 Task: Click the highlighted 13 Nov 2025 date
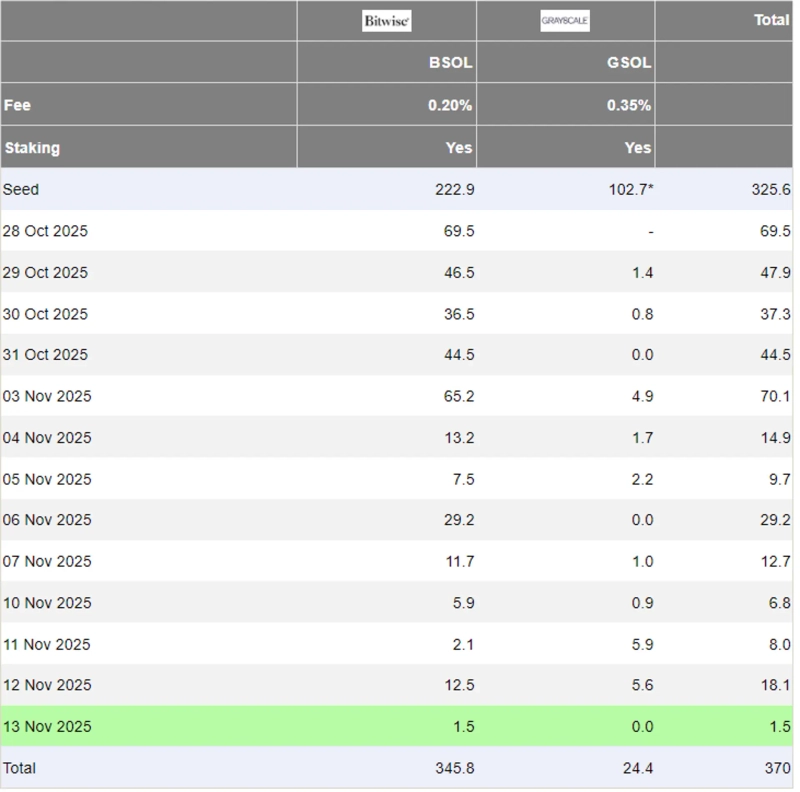[47, 726]
